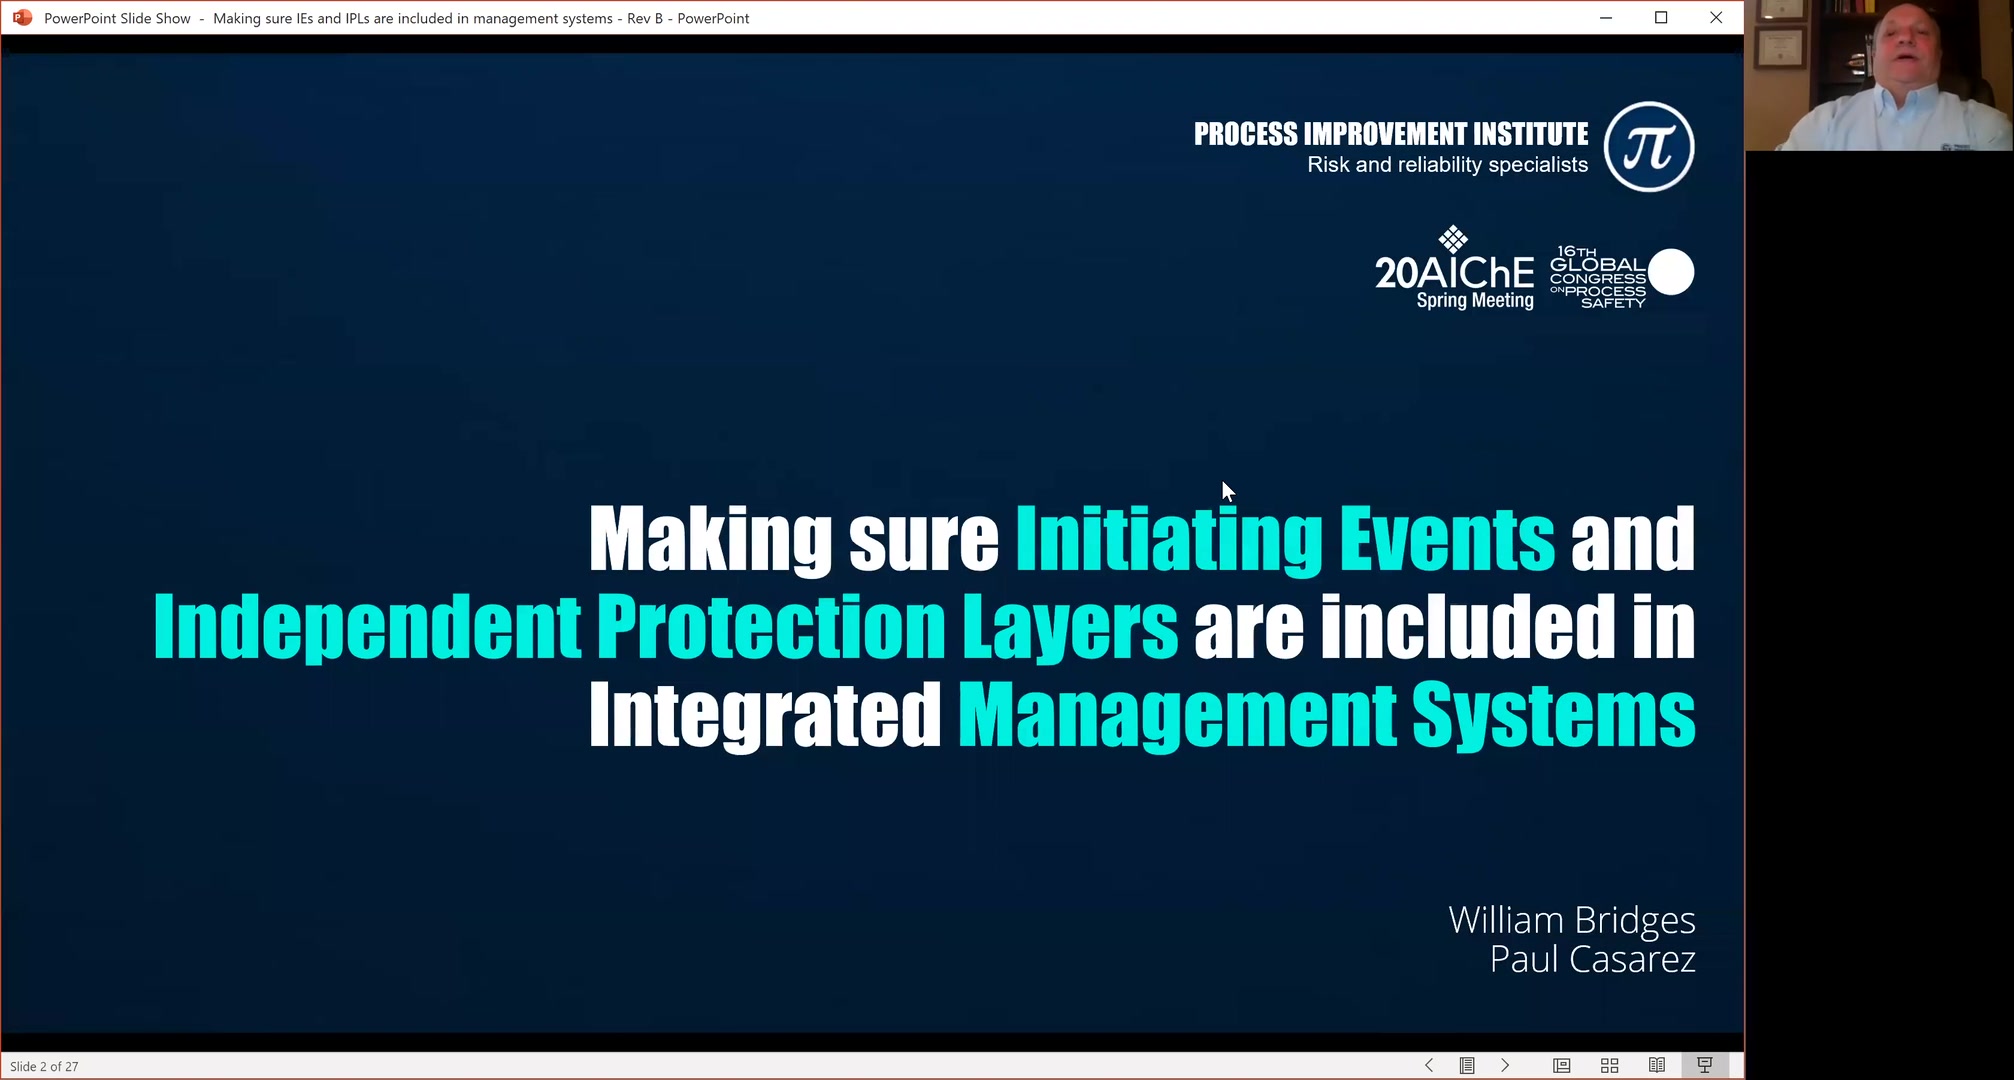Open the see-all-slides menu icon
The height and width of the screenshot is (1080, 2014).
click(1467, 1065)
